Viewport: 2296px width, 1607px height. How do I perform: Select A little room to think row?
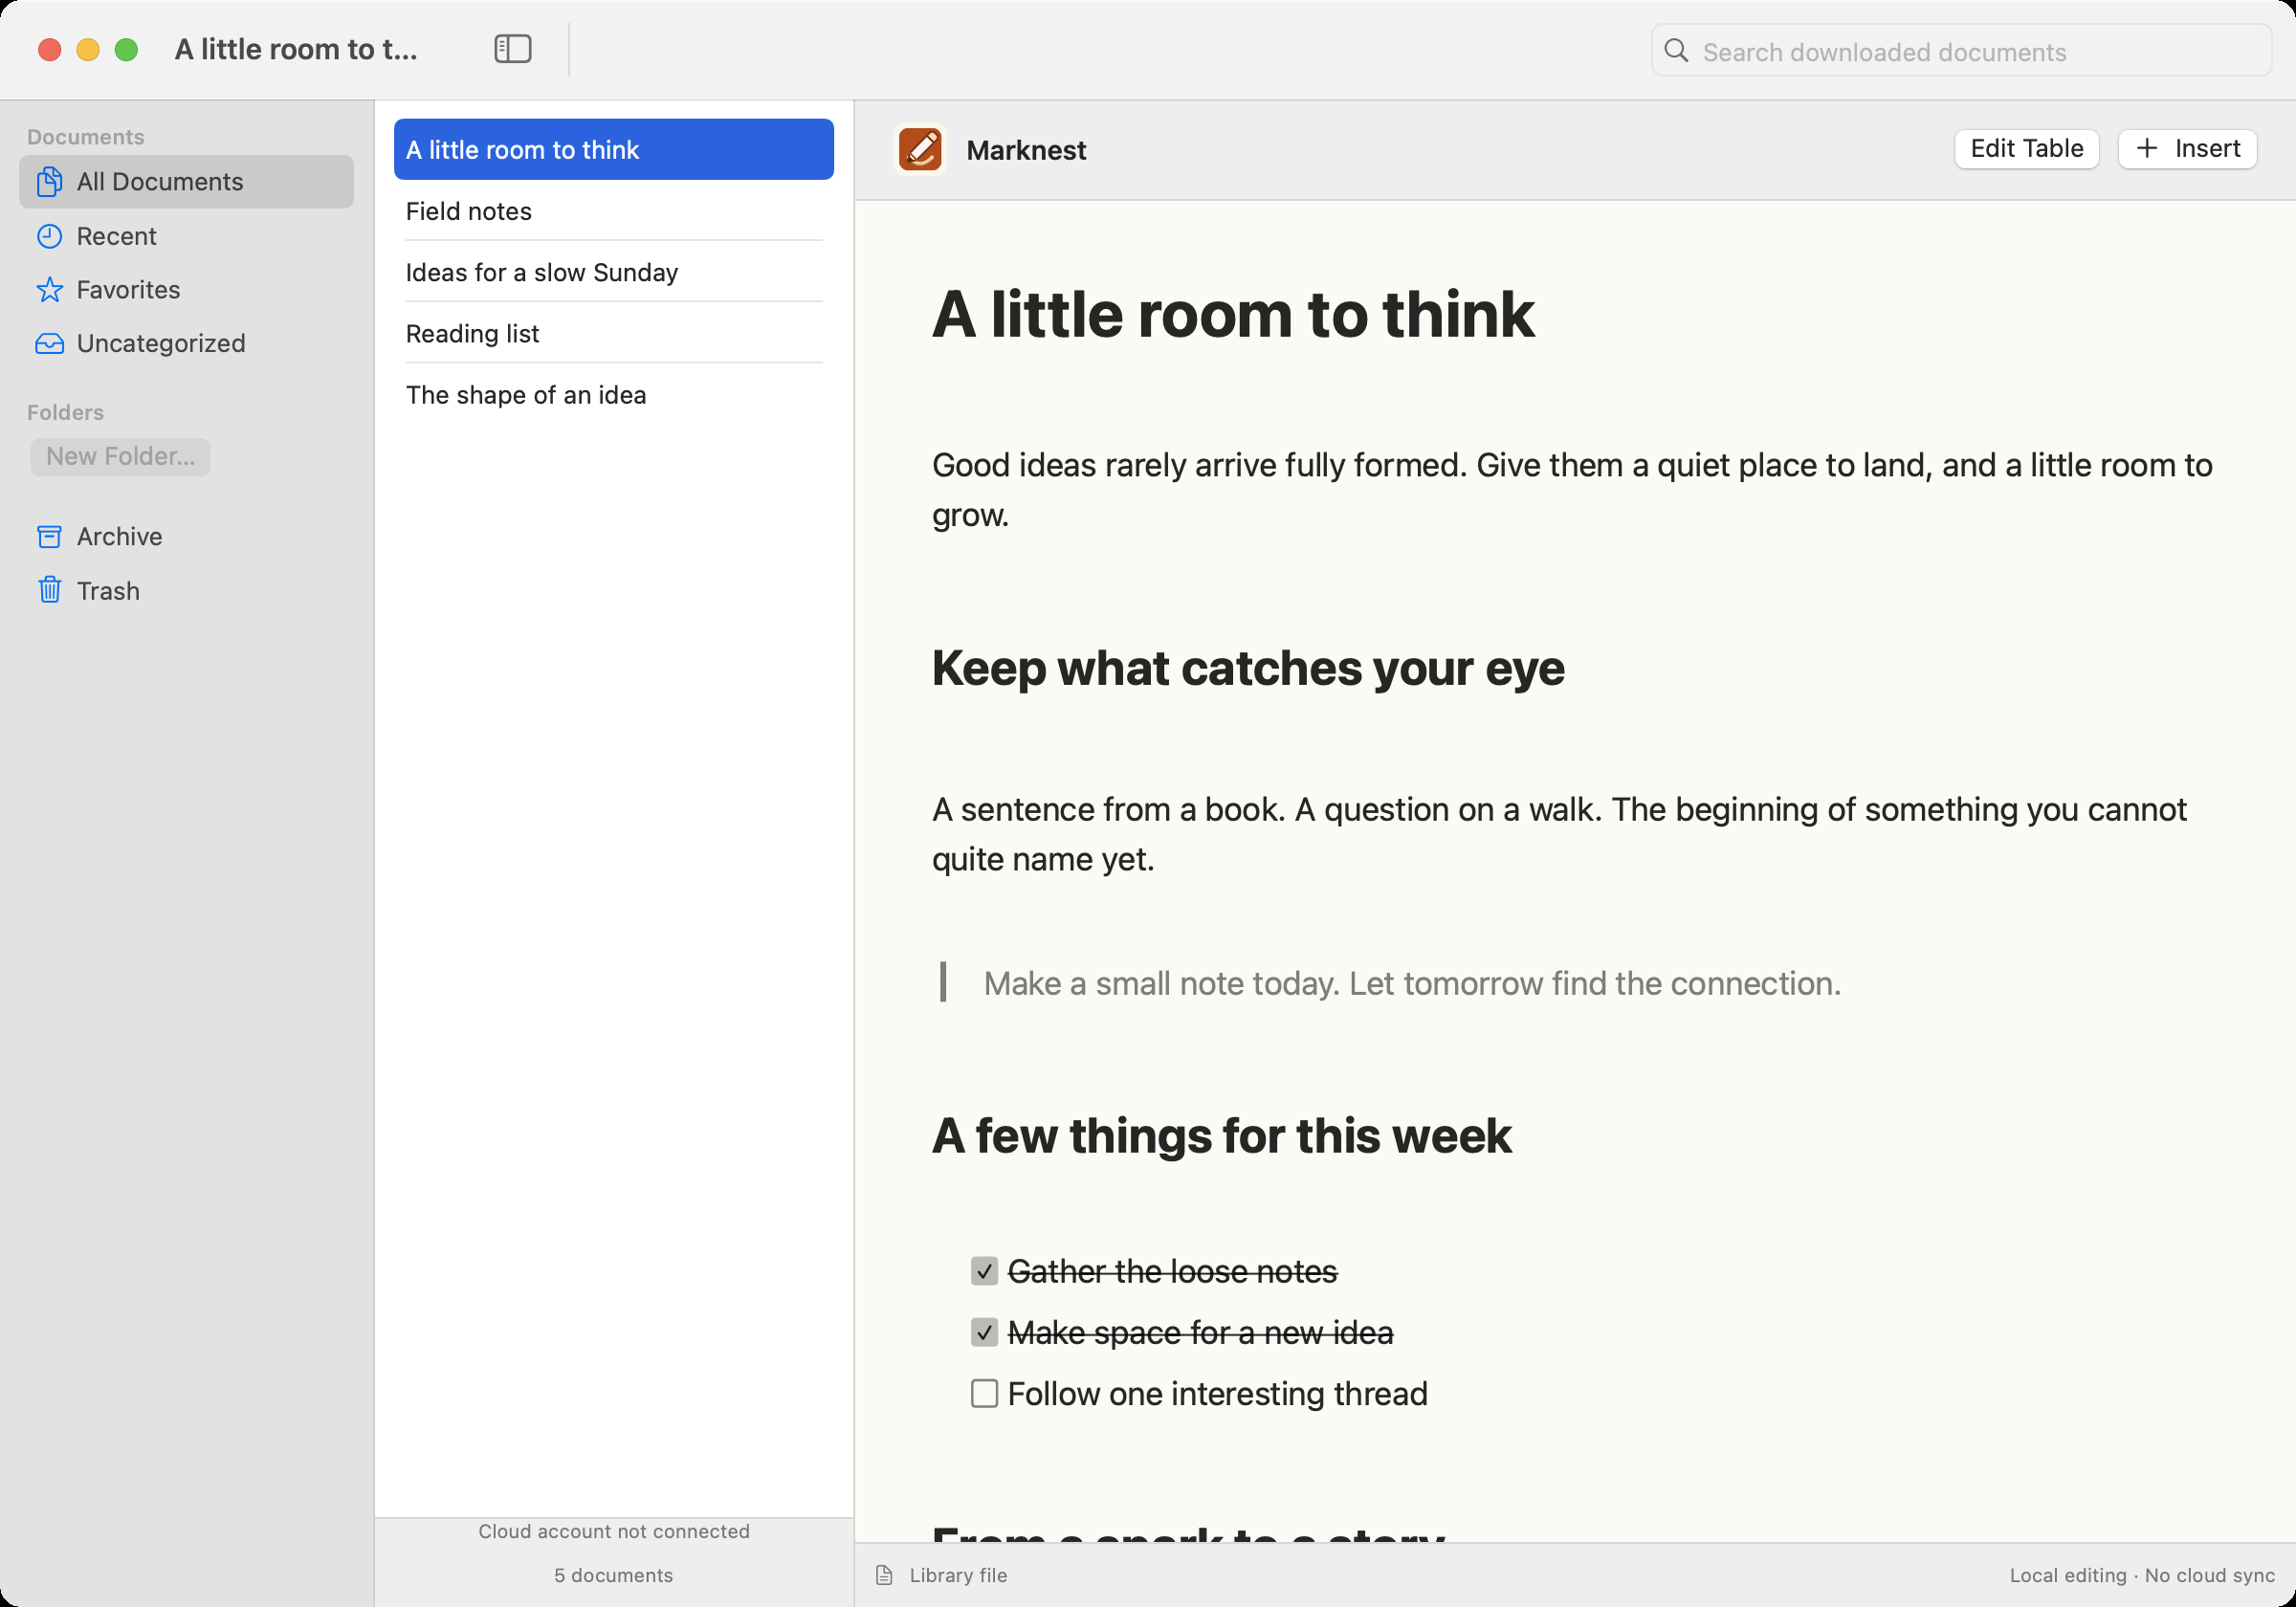pos(613,149)
